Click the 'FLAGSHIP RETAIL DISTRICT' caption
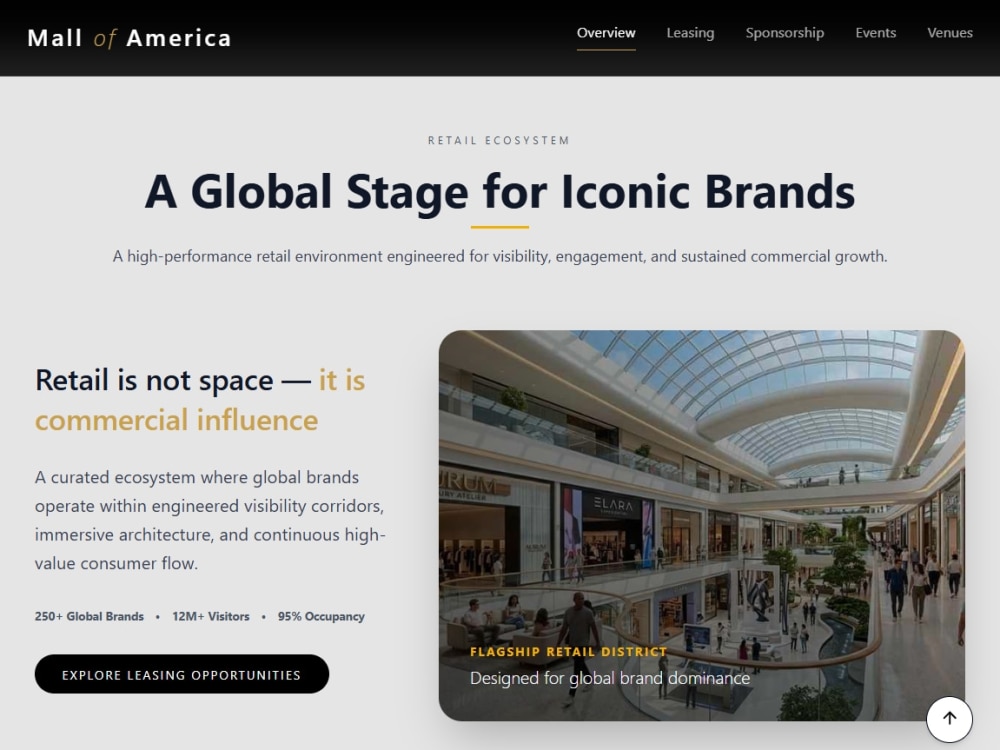Screen dimensions: 1000x750 [x=568, y=652]
